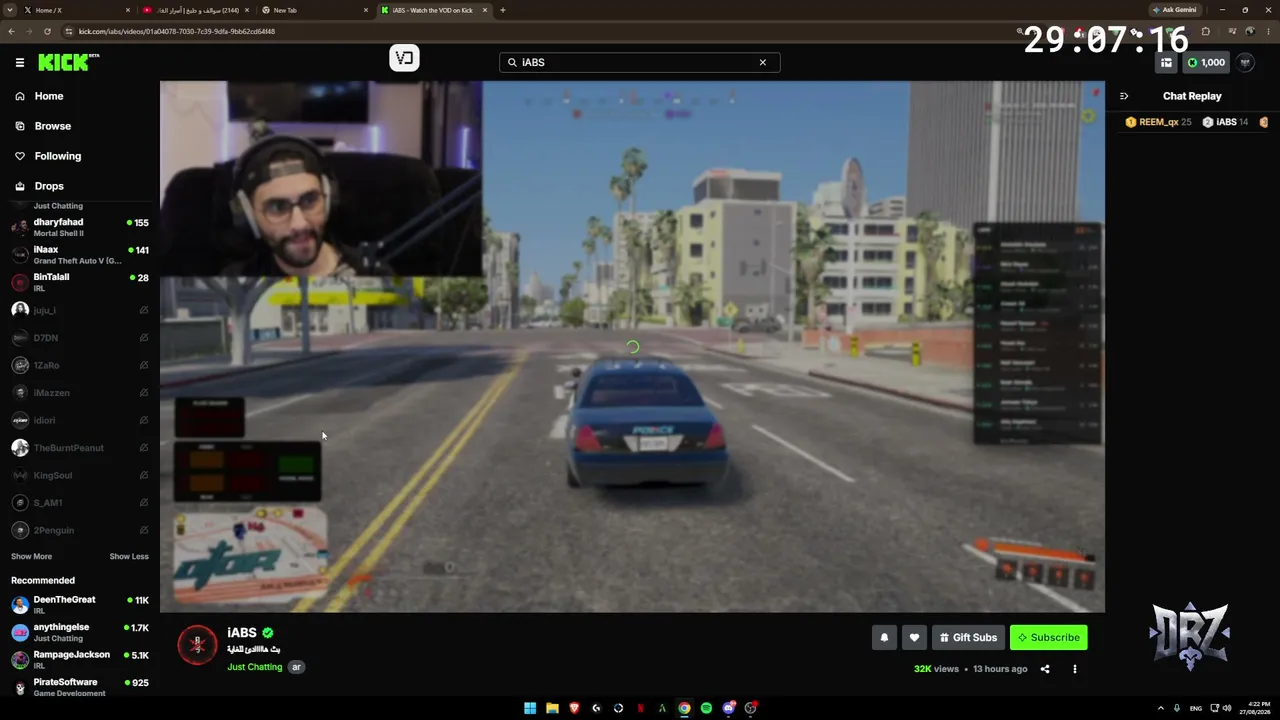Open recommended channel RampageJackson
Screen dimensions: 1280x720
[x=78, y=659]
